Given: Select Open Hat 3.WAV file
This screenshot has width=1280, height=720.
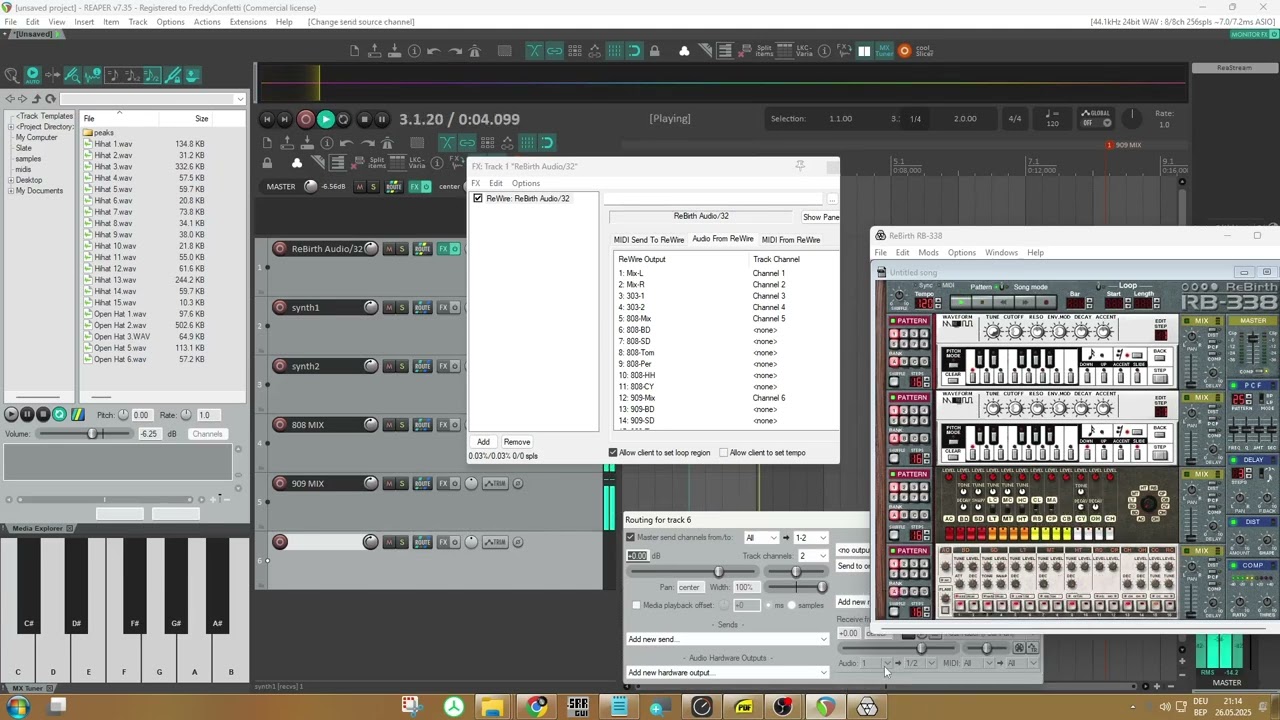Looking at the screenshot, I should point(122,336).
